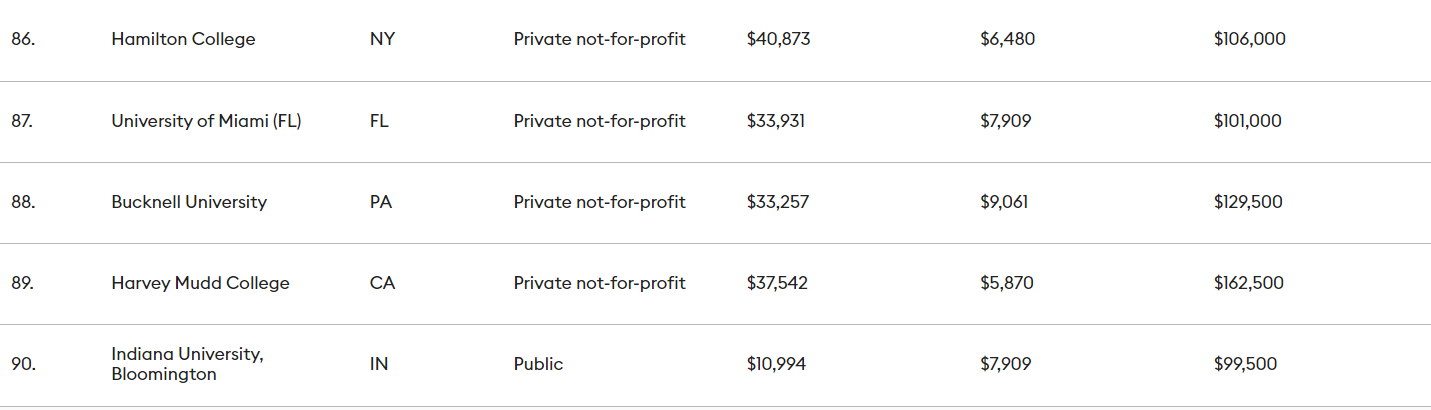This screenshot has height=410, width=1431.
Task: Select Indiana University, Bloomington entry
Action: pos(187,364)
